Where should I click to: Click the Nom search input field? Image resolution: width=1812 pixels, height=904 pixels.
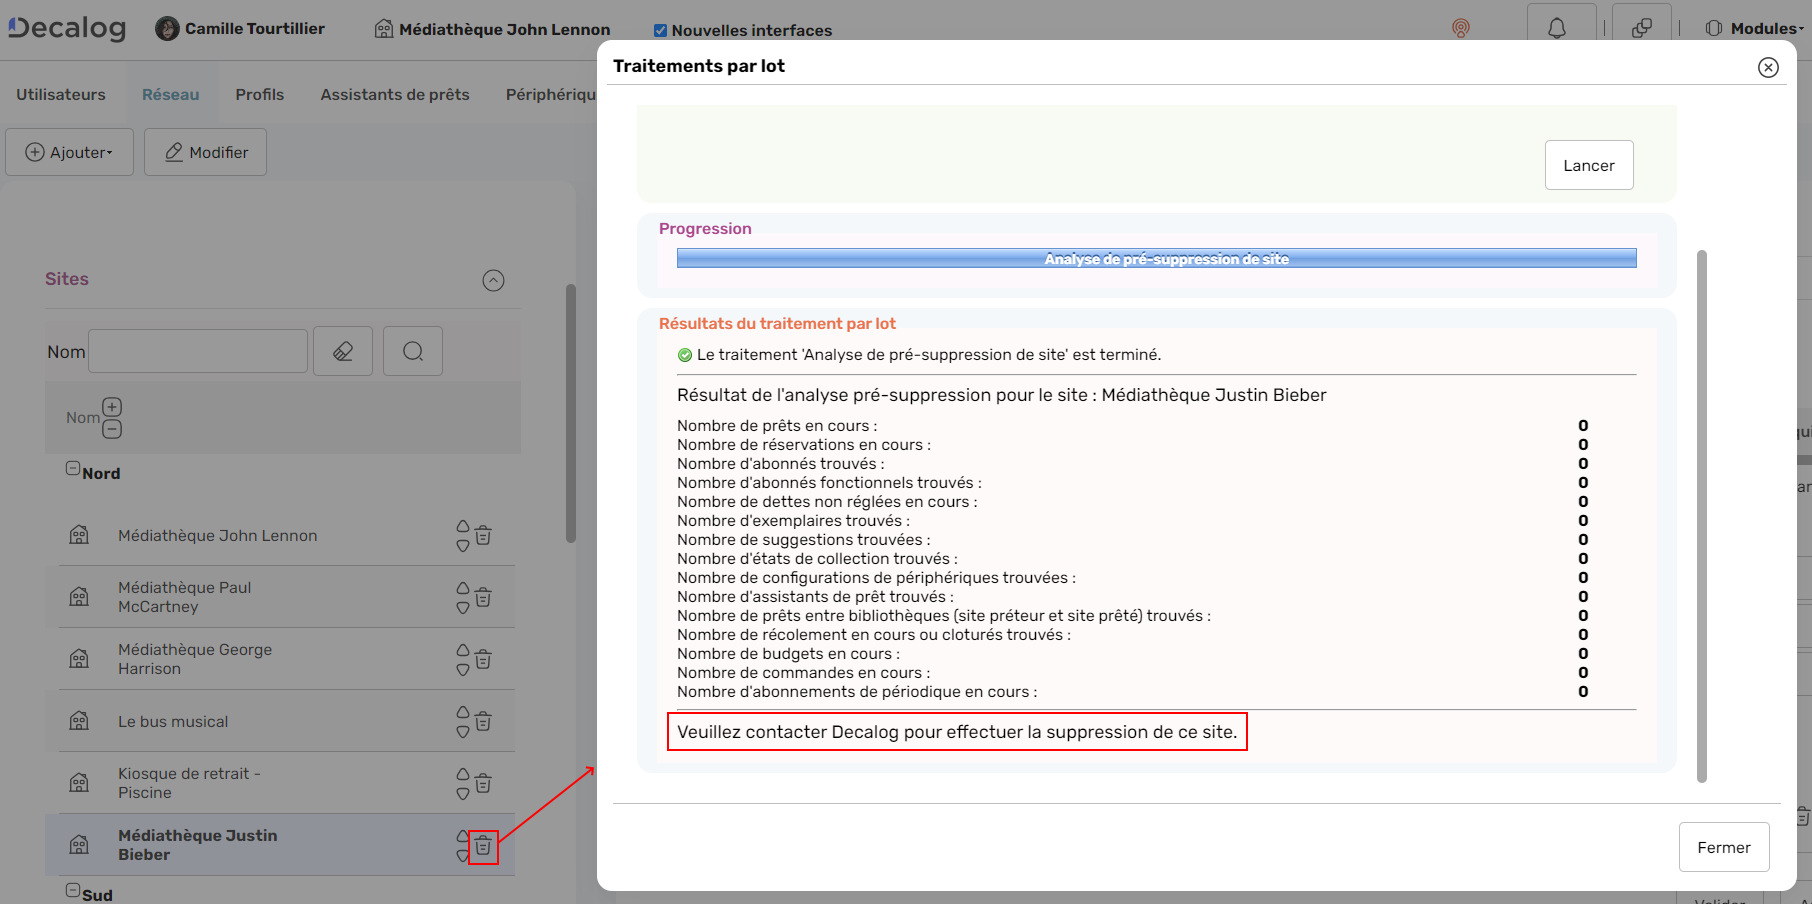click(197, 350)
